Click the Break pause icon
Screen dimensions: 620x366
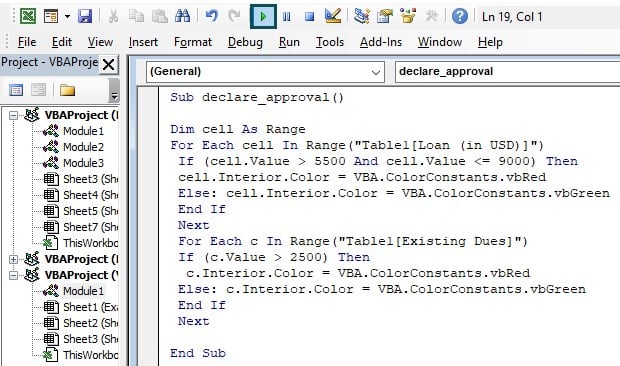tap(287, 17)
